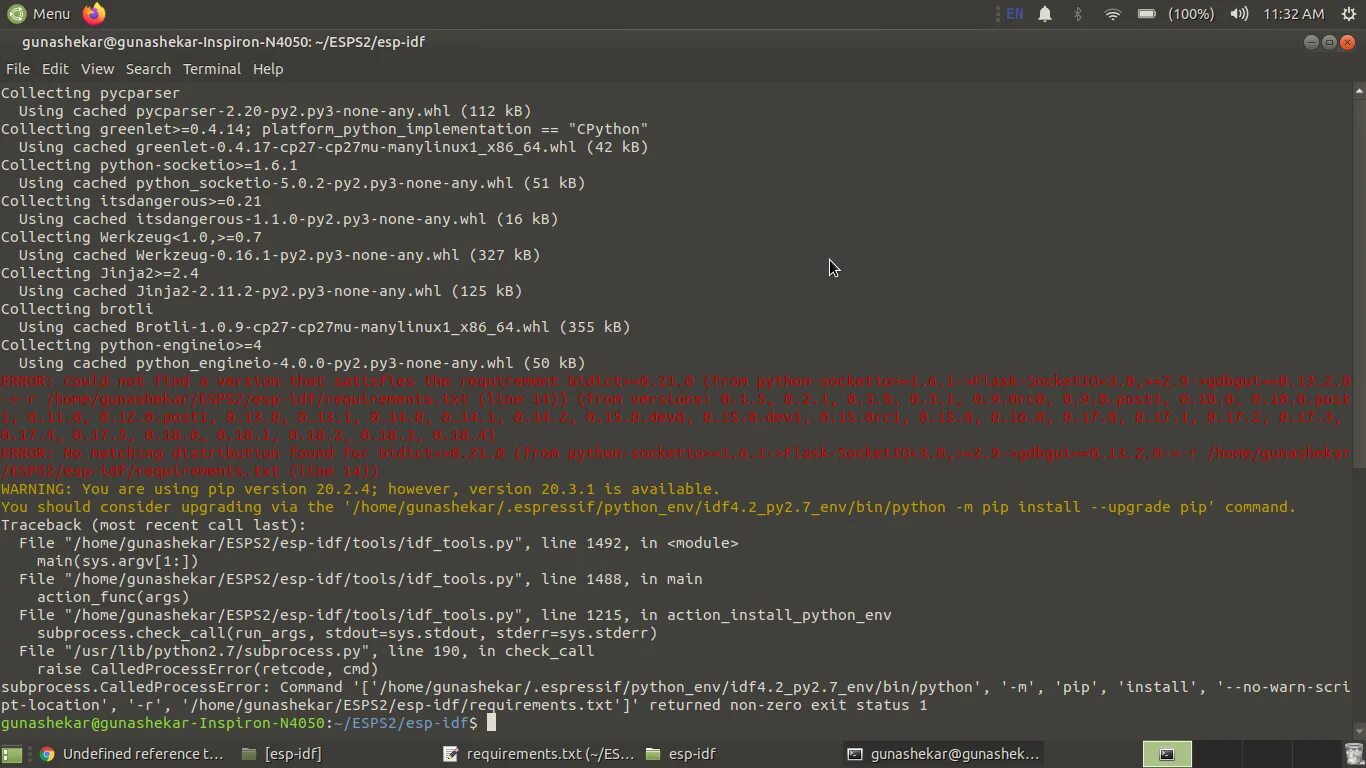Click 'Collecting python-engineio>=4' line
The image size is (1366, 768).
point(131,345)
